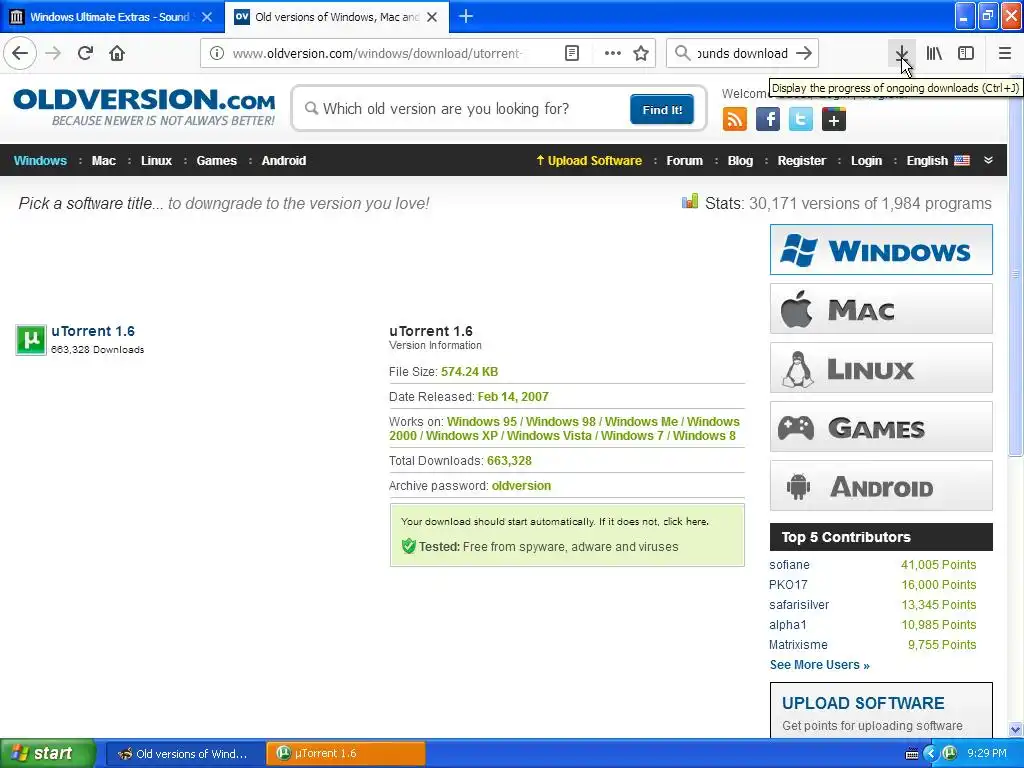Open the uTorrent 1.6 title link

(x=93, y=331)
